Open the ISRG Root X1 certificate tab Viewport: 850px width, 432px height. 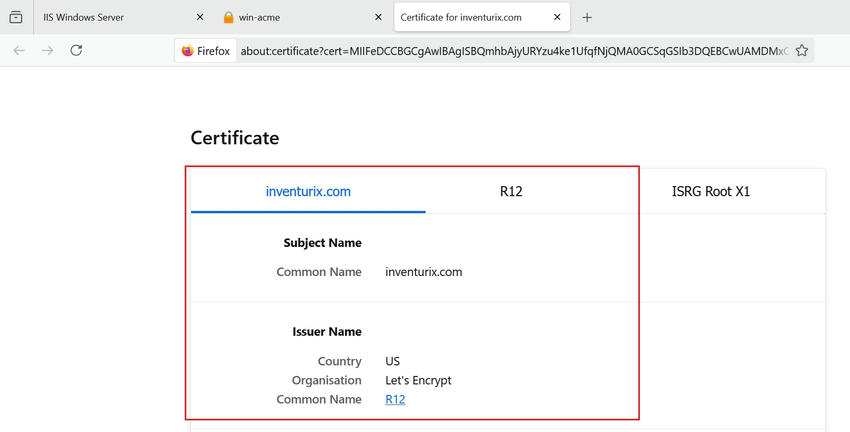(711, 191)
